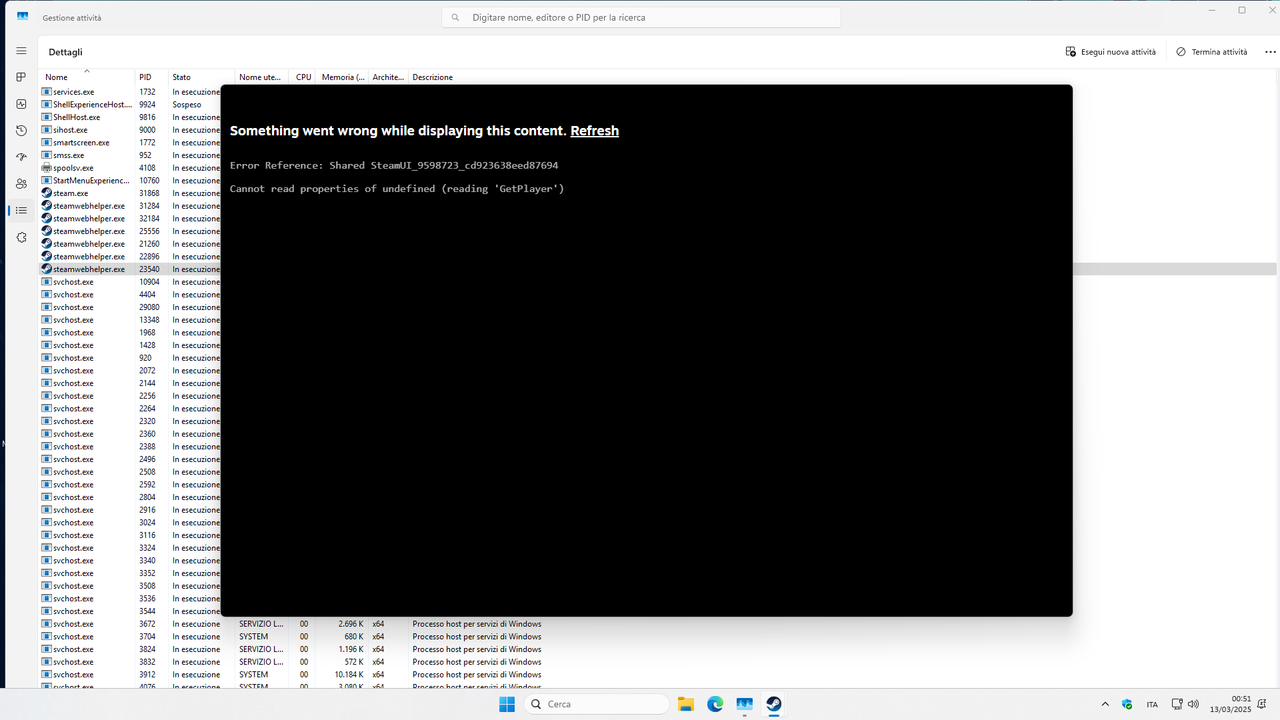The width and height of the screenshot is (1280, 720).
Task: Open the Services view via the gear icon
Action: pos(20,237)
